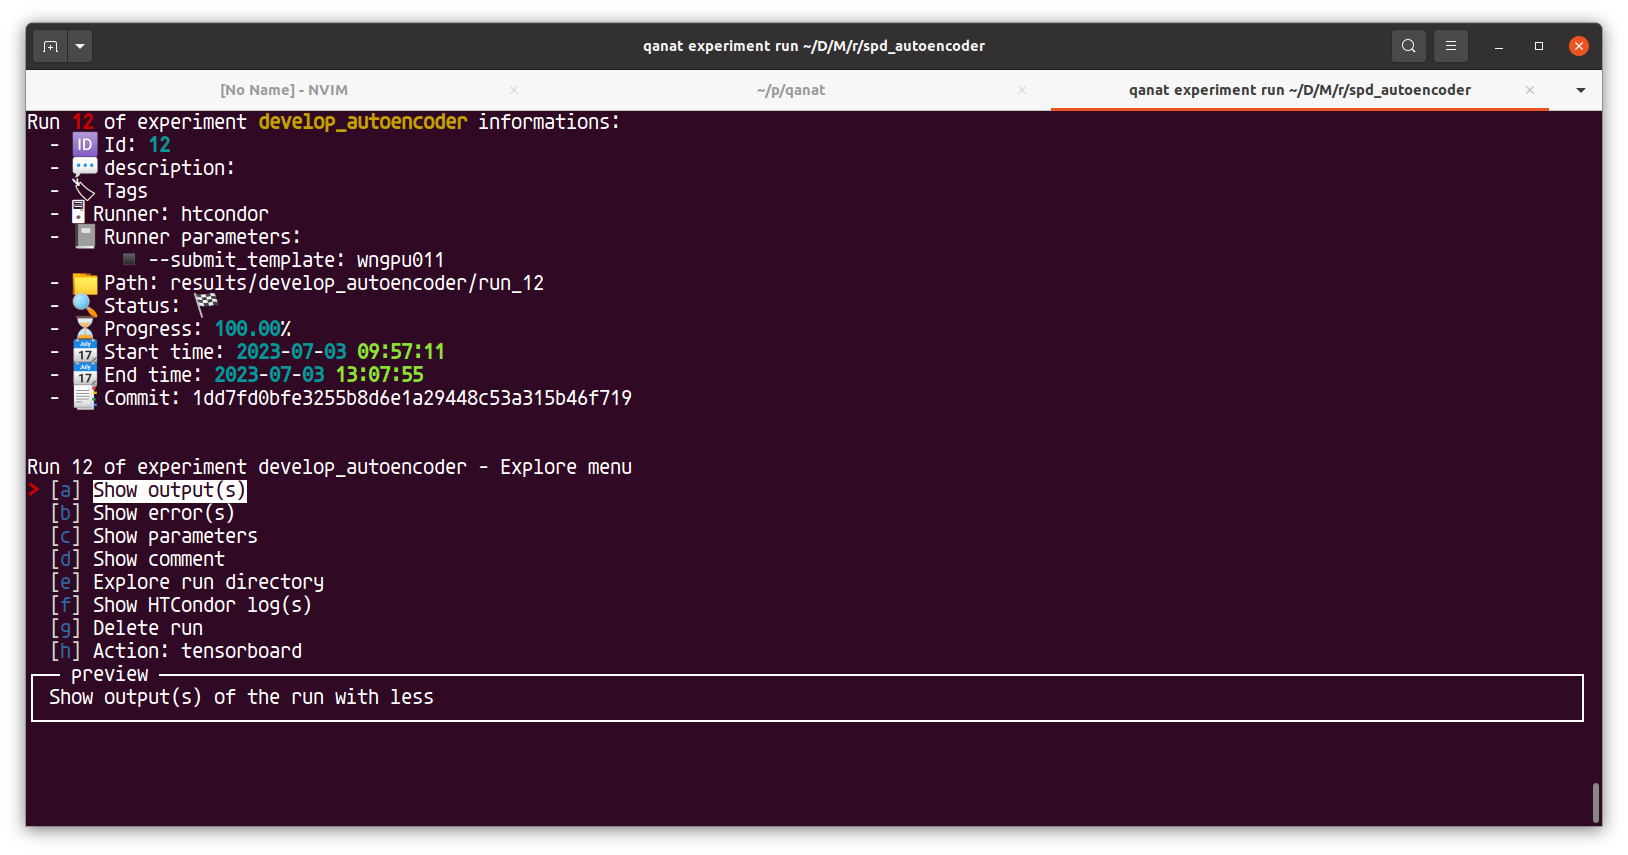This screenshot has width=1628, height=855.
Task: Click the Explore menu heading line
Action: (x=329, y=467)
